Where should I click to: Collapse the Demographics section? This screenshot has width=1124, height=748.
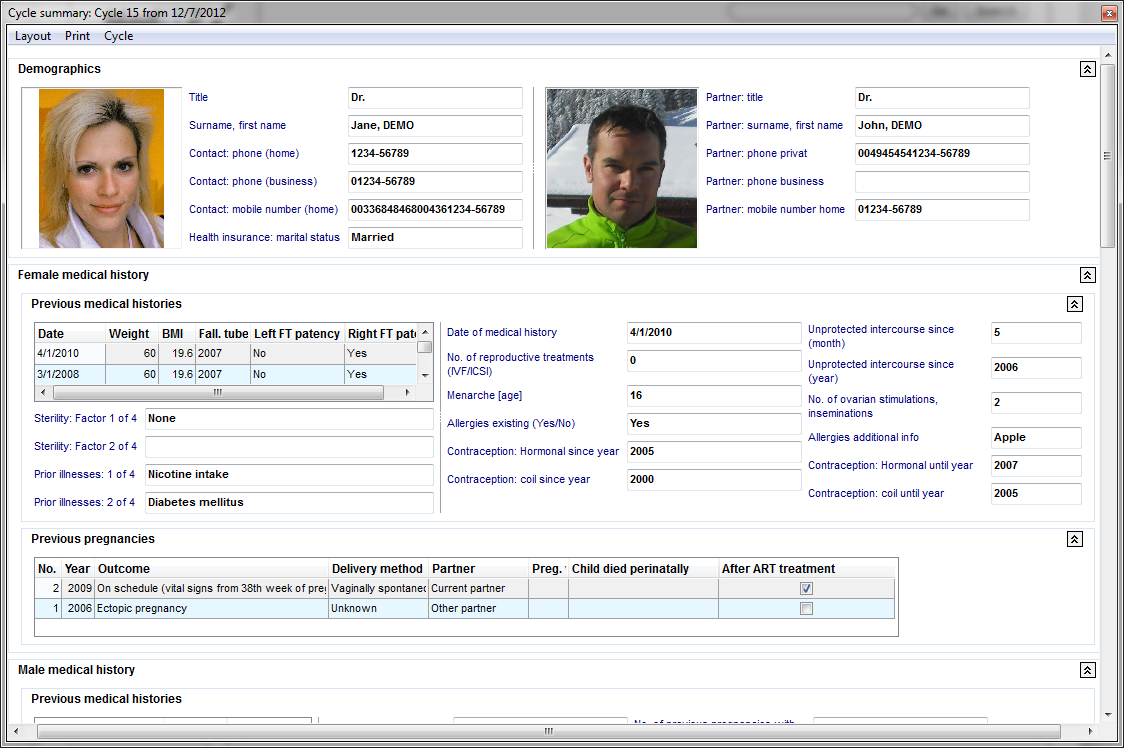(x=1087, y=69)
